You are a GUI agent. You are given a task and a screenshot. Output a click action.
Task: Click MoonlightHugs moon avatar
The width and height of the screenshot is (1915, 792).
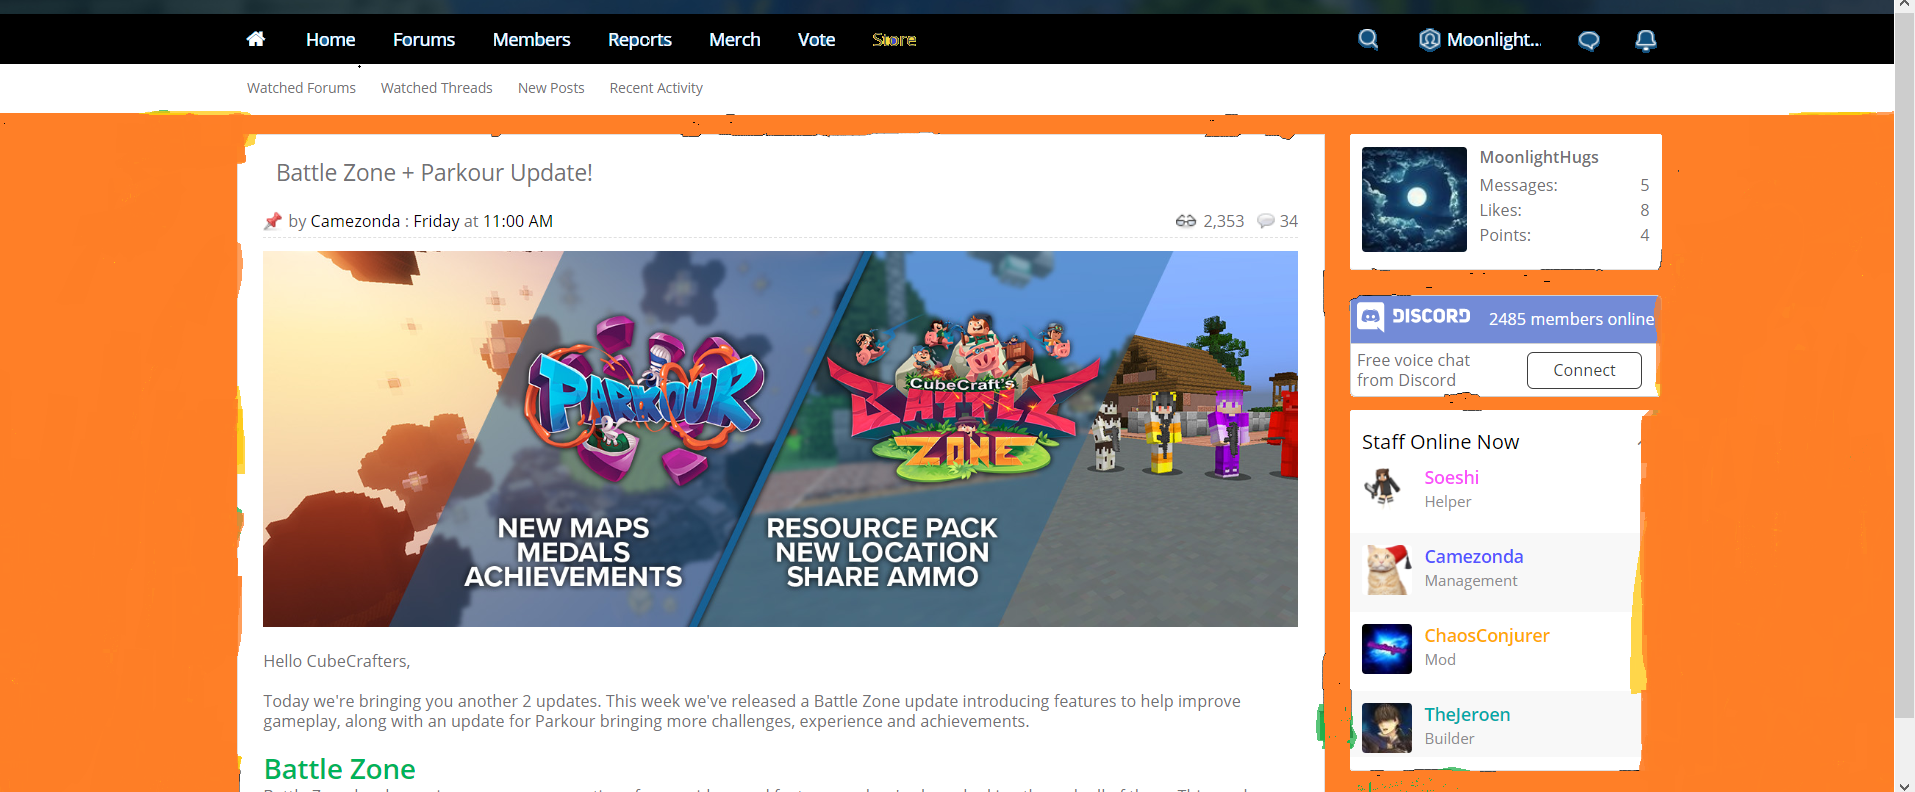pos(1414,199)
